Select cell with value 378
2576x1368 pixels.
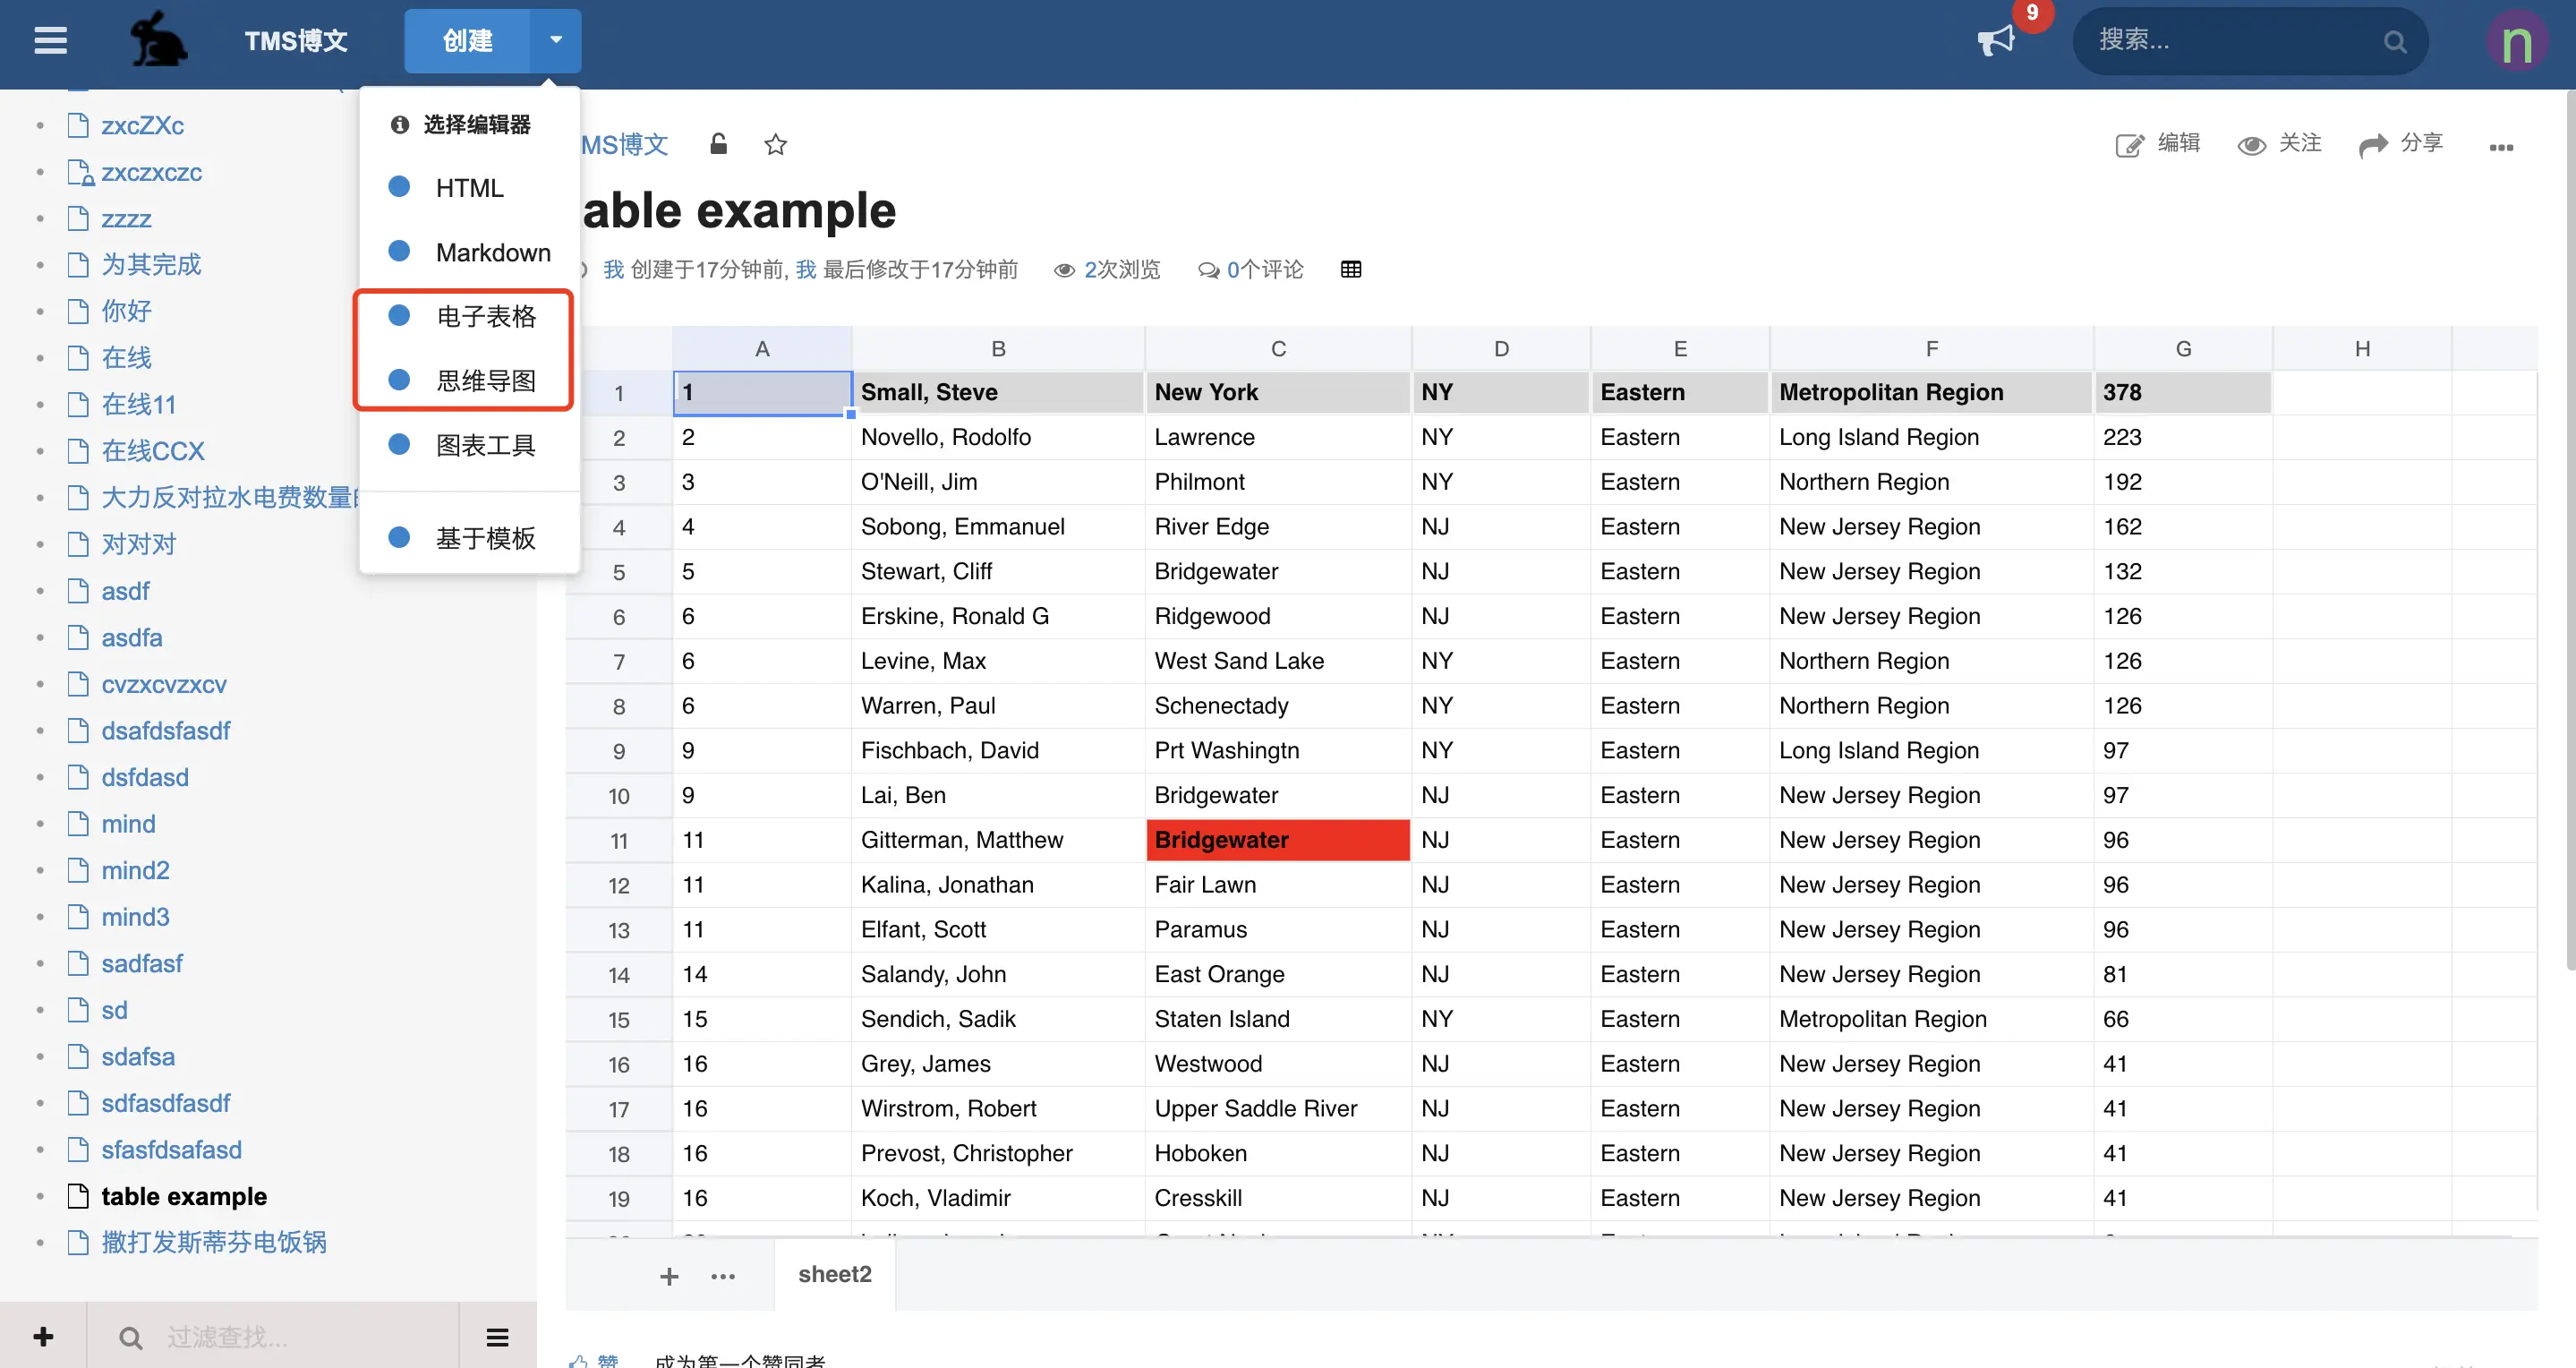pyautogui.click(x=2182, y=392)
